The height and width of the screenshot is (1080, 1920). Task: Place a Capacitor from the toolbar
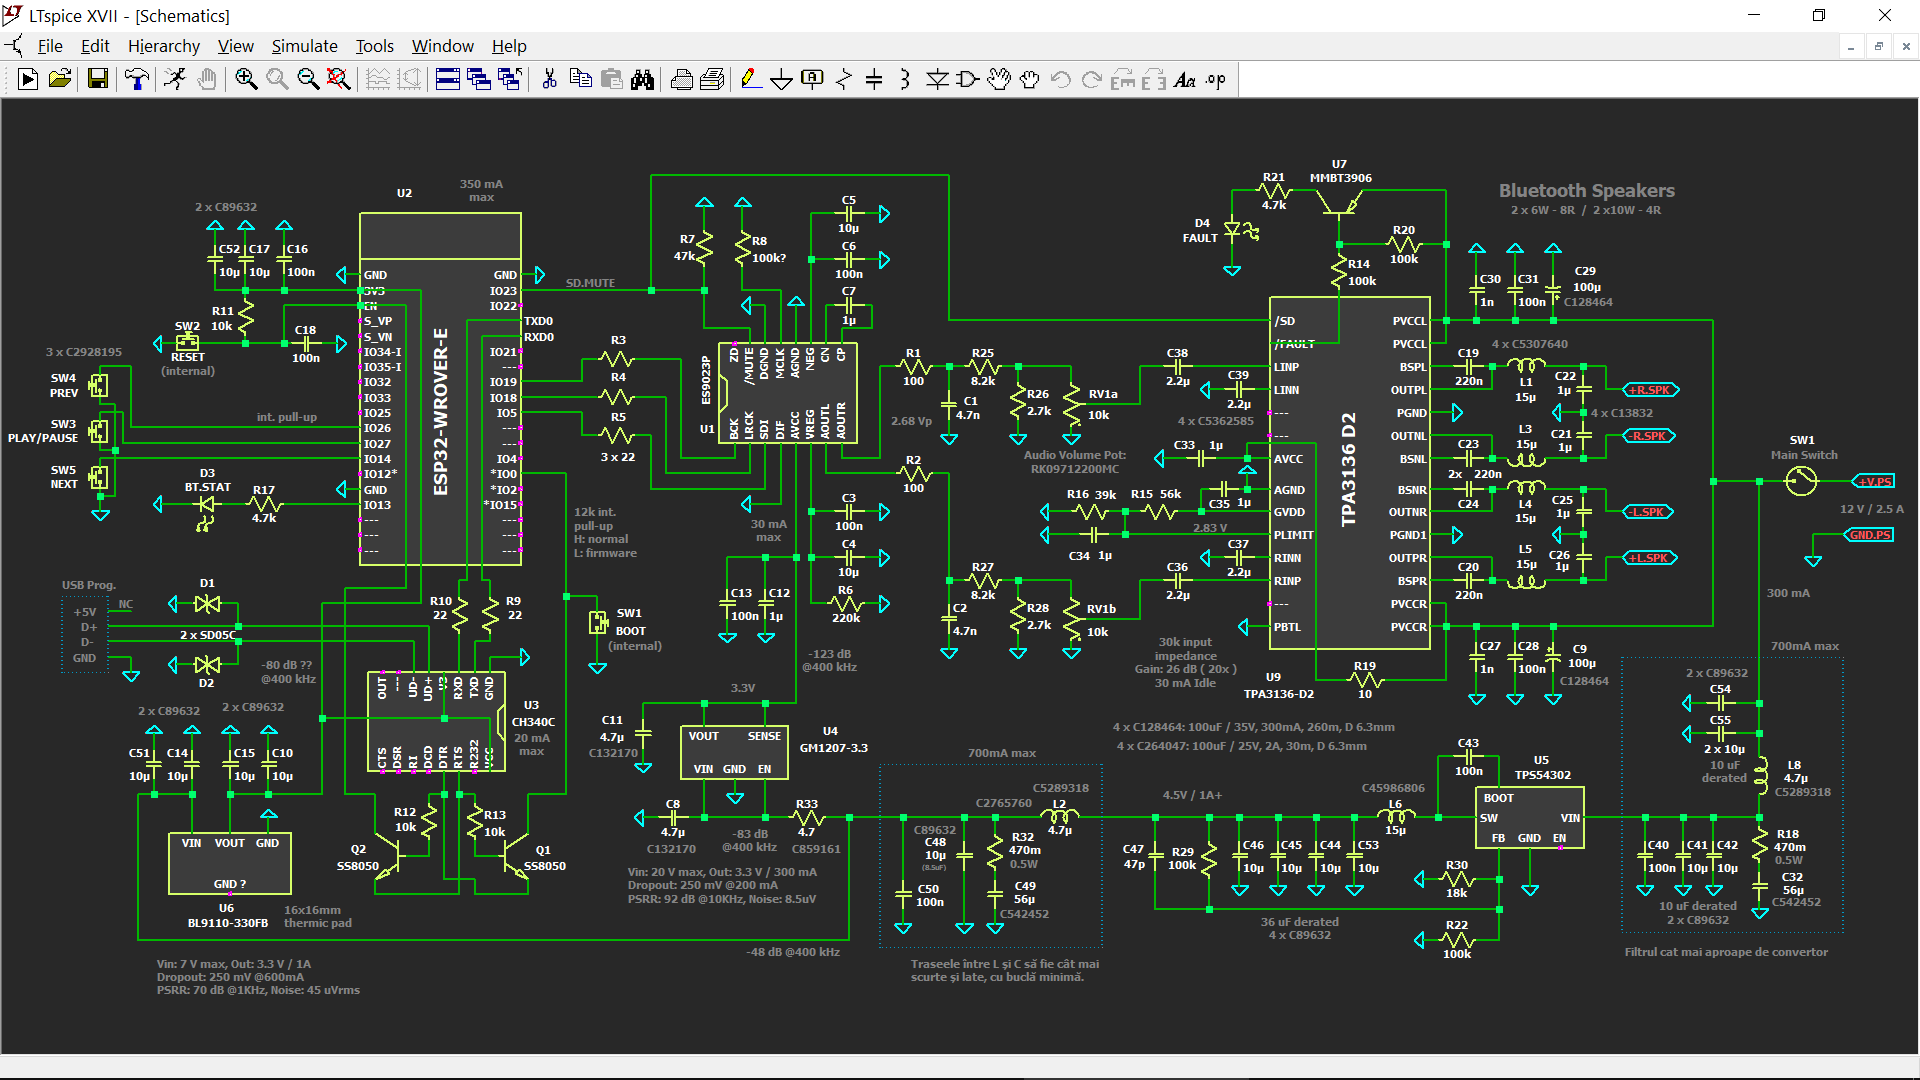tap(874, 79)
